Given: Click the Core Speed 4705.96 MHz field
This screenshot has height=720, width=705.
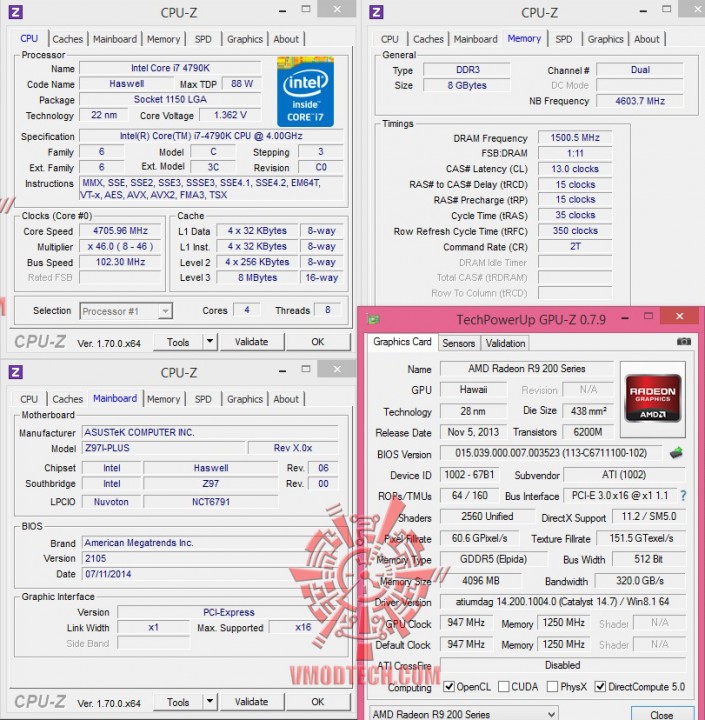Looking at the screenshot, I should click(x=120, y=231).
